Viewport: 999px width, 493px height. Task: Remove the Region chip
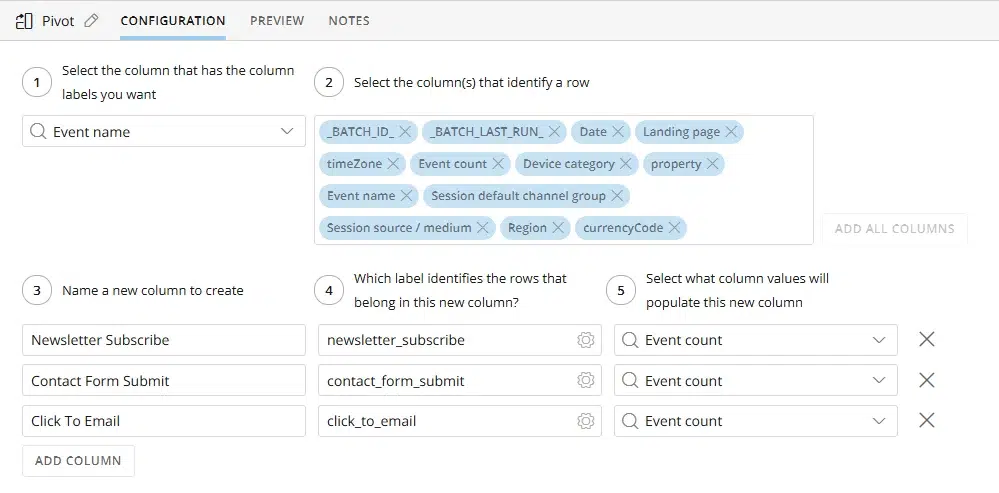558,227
